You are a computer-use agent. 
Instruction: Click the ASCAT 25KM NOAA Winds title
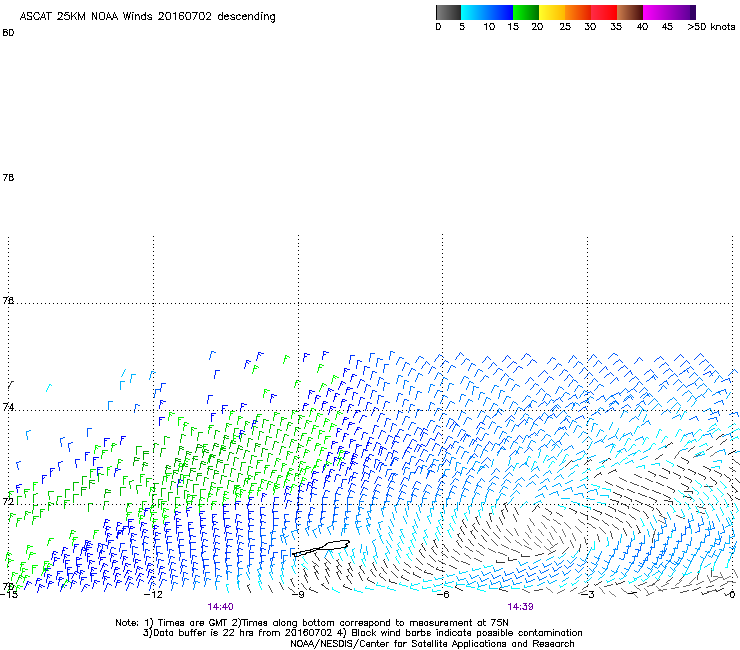pyautogui.click(x=147, y=17)
